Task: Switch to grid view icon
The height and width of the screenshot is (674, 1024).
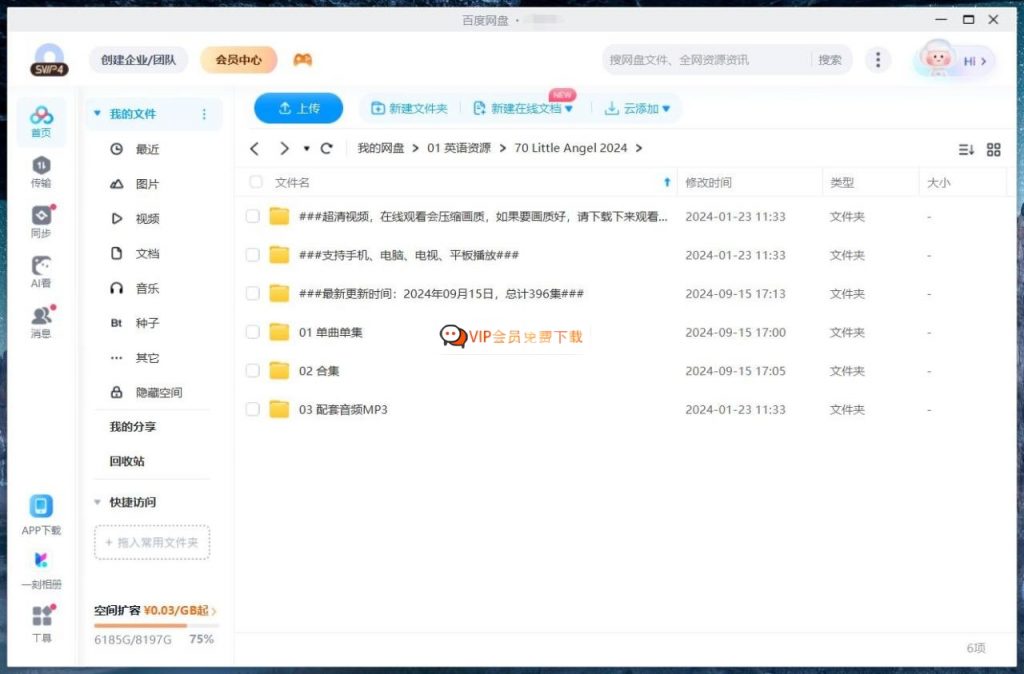Action: (x=993, y=150)
